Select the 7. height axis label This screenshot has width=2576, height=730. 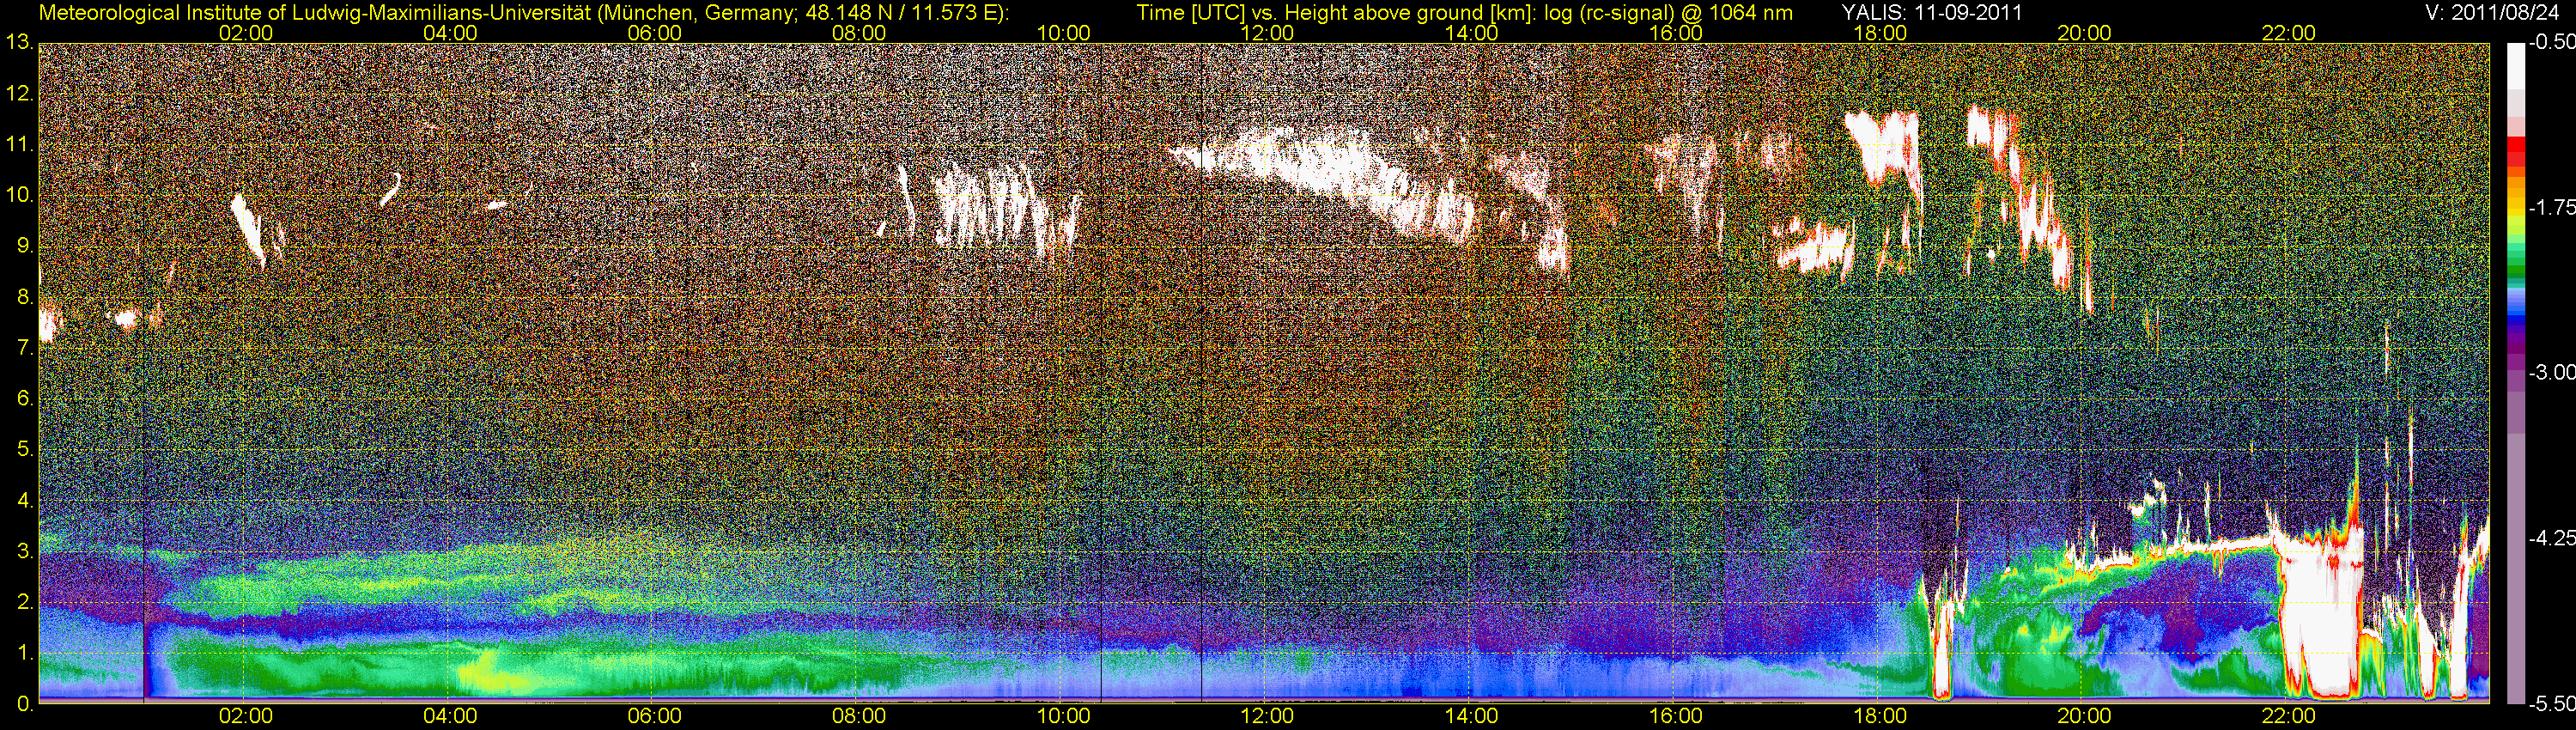(25, 348)
